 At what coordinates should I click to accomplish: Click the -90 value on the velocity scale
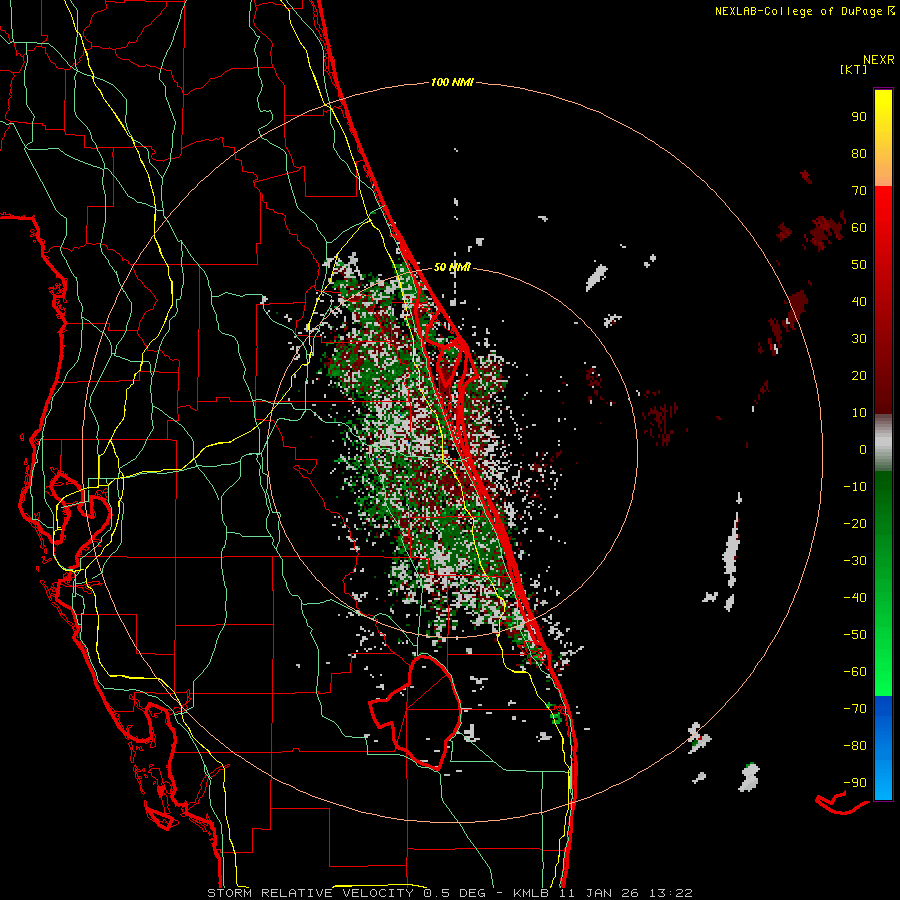click(x=855, y=783)
